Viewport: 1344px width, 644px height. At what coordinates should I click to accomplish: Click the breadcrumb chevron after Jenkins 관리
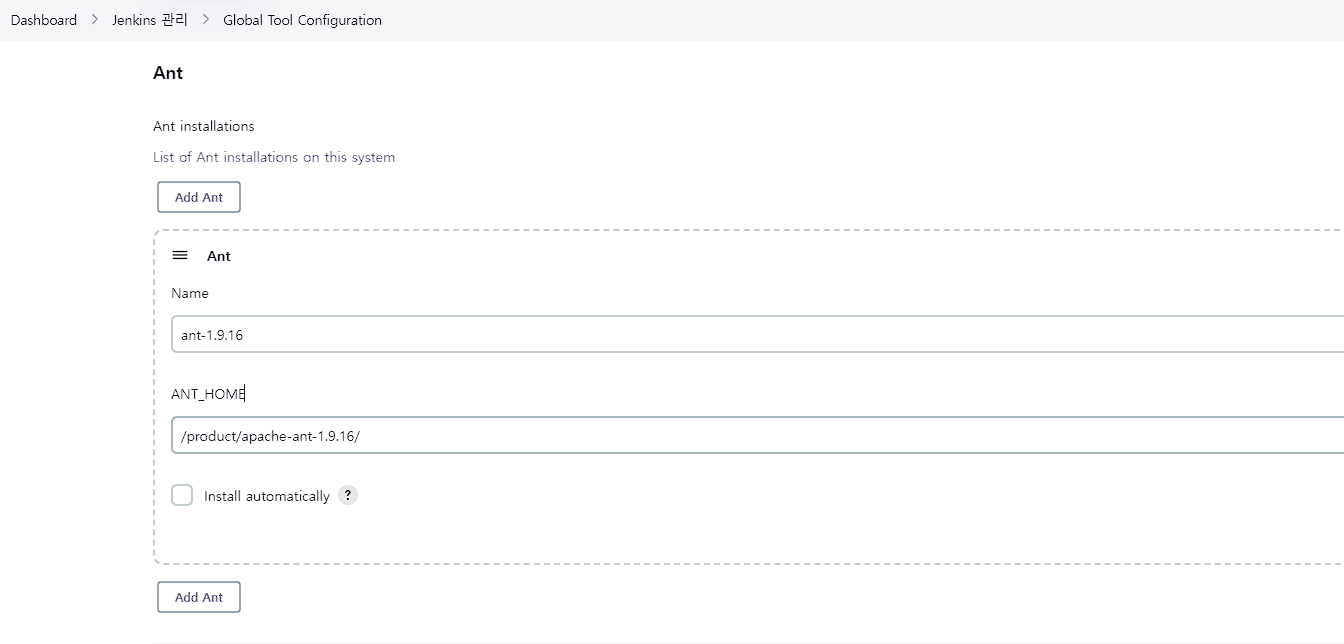[206, 20]
